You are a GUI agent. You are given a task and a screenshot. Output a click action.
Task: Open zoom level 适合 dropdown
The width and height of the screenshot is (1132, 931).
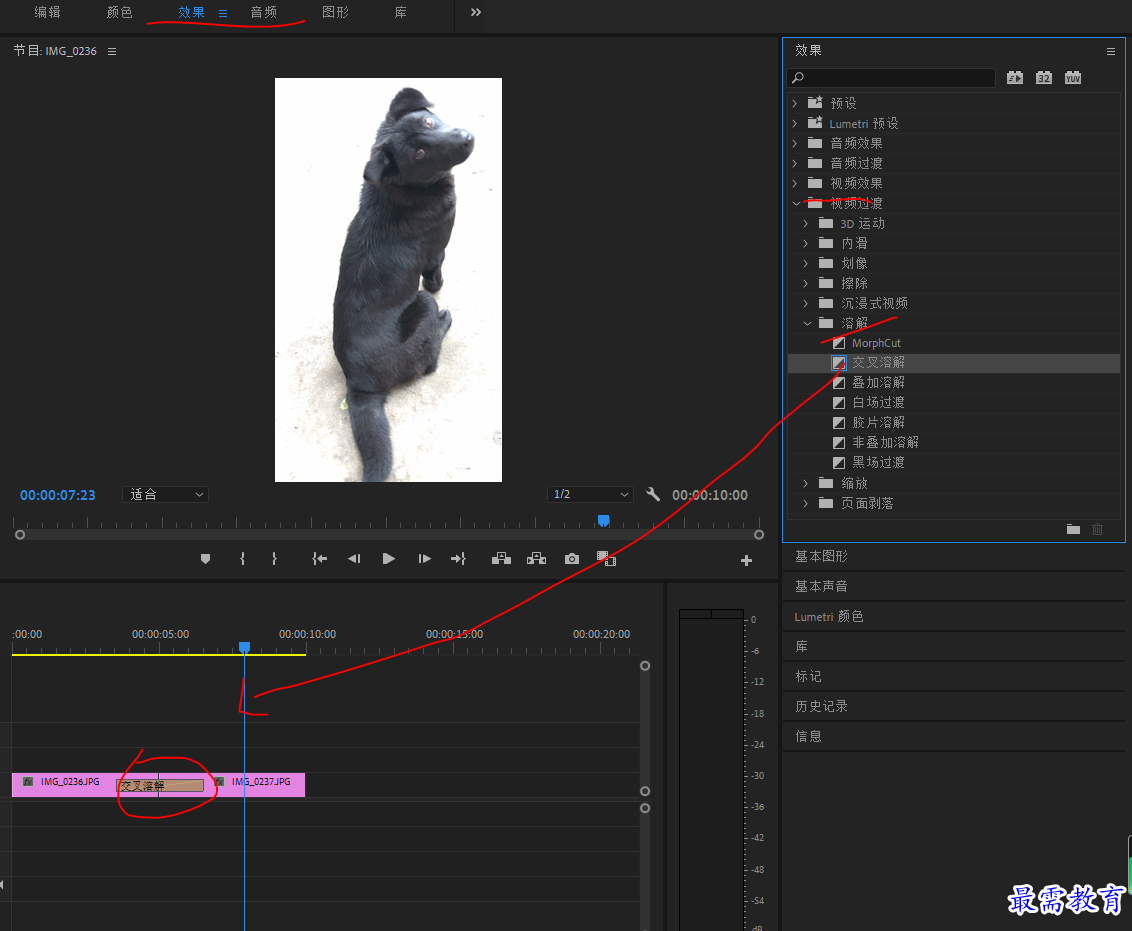coord(165,494)
